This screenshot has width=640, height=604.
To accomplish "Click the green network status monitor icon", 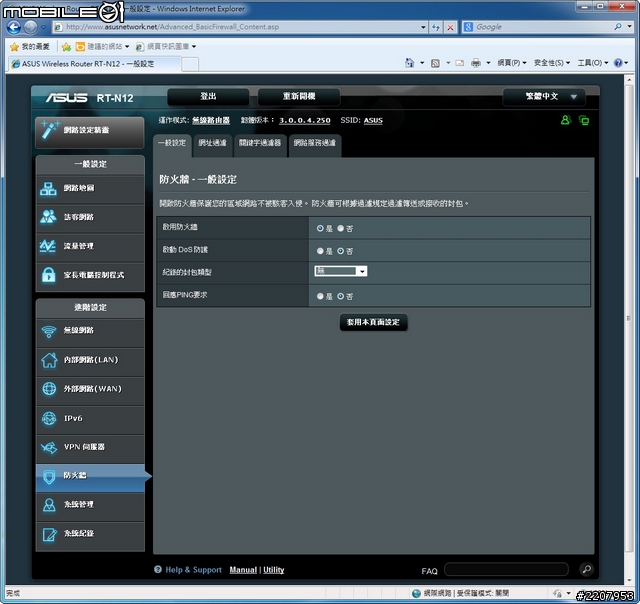I will point(584,121).
